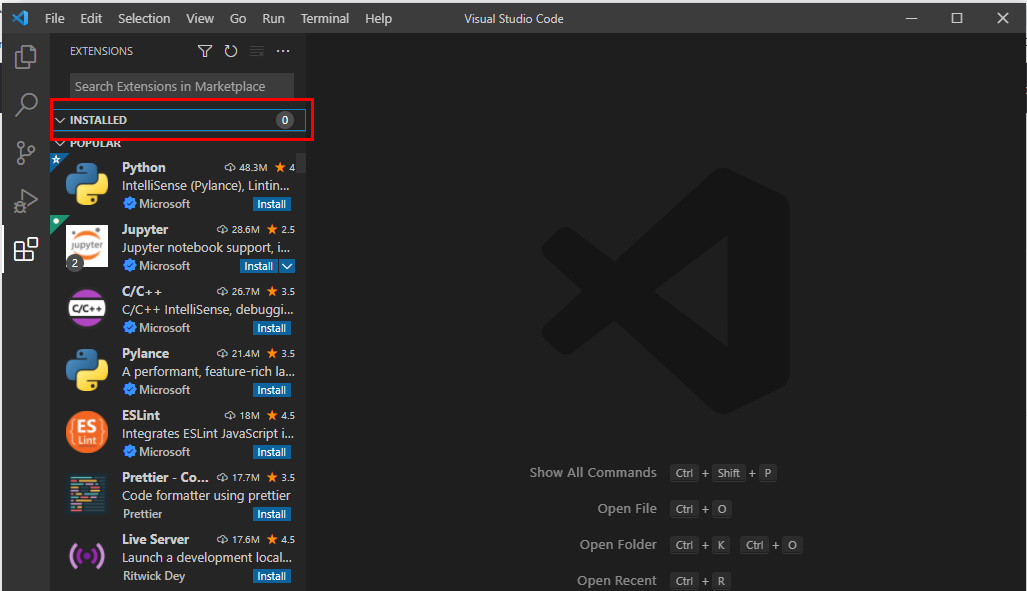The height and width of the screenshot is (591, 1027).
Task: Install the Prettier extension
Action: [272, 514]
